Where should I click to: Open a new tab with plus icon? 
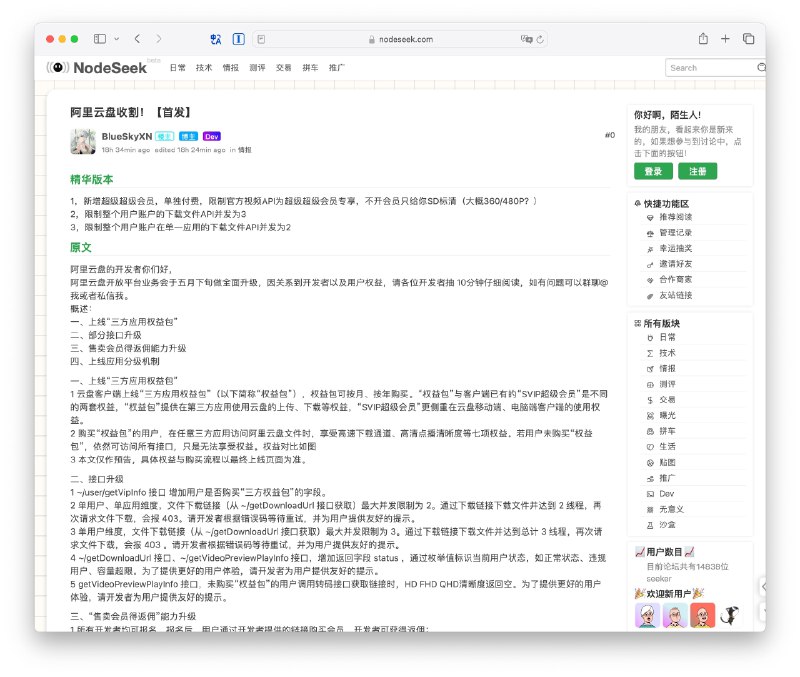click(725, 39)
